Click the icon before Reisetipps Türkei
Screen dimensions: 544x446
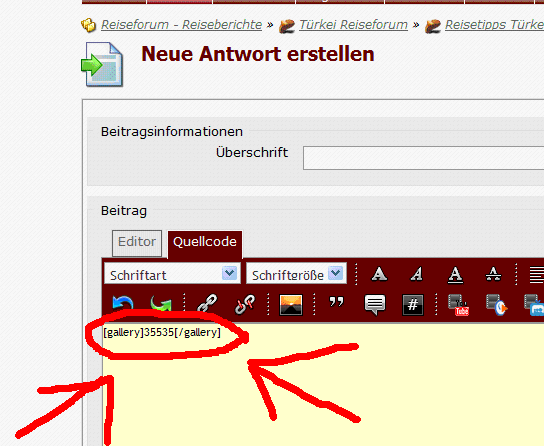coord(433,26)
